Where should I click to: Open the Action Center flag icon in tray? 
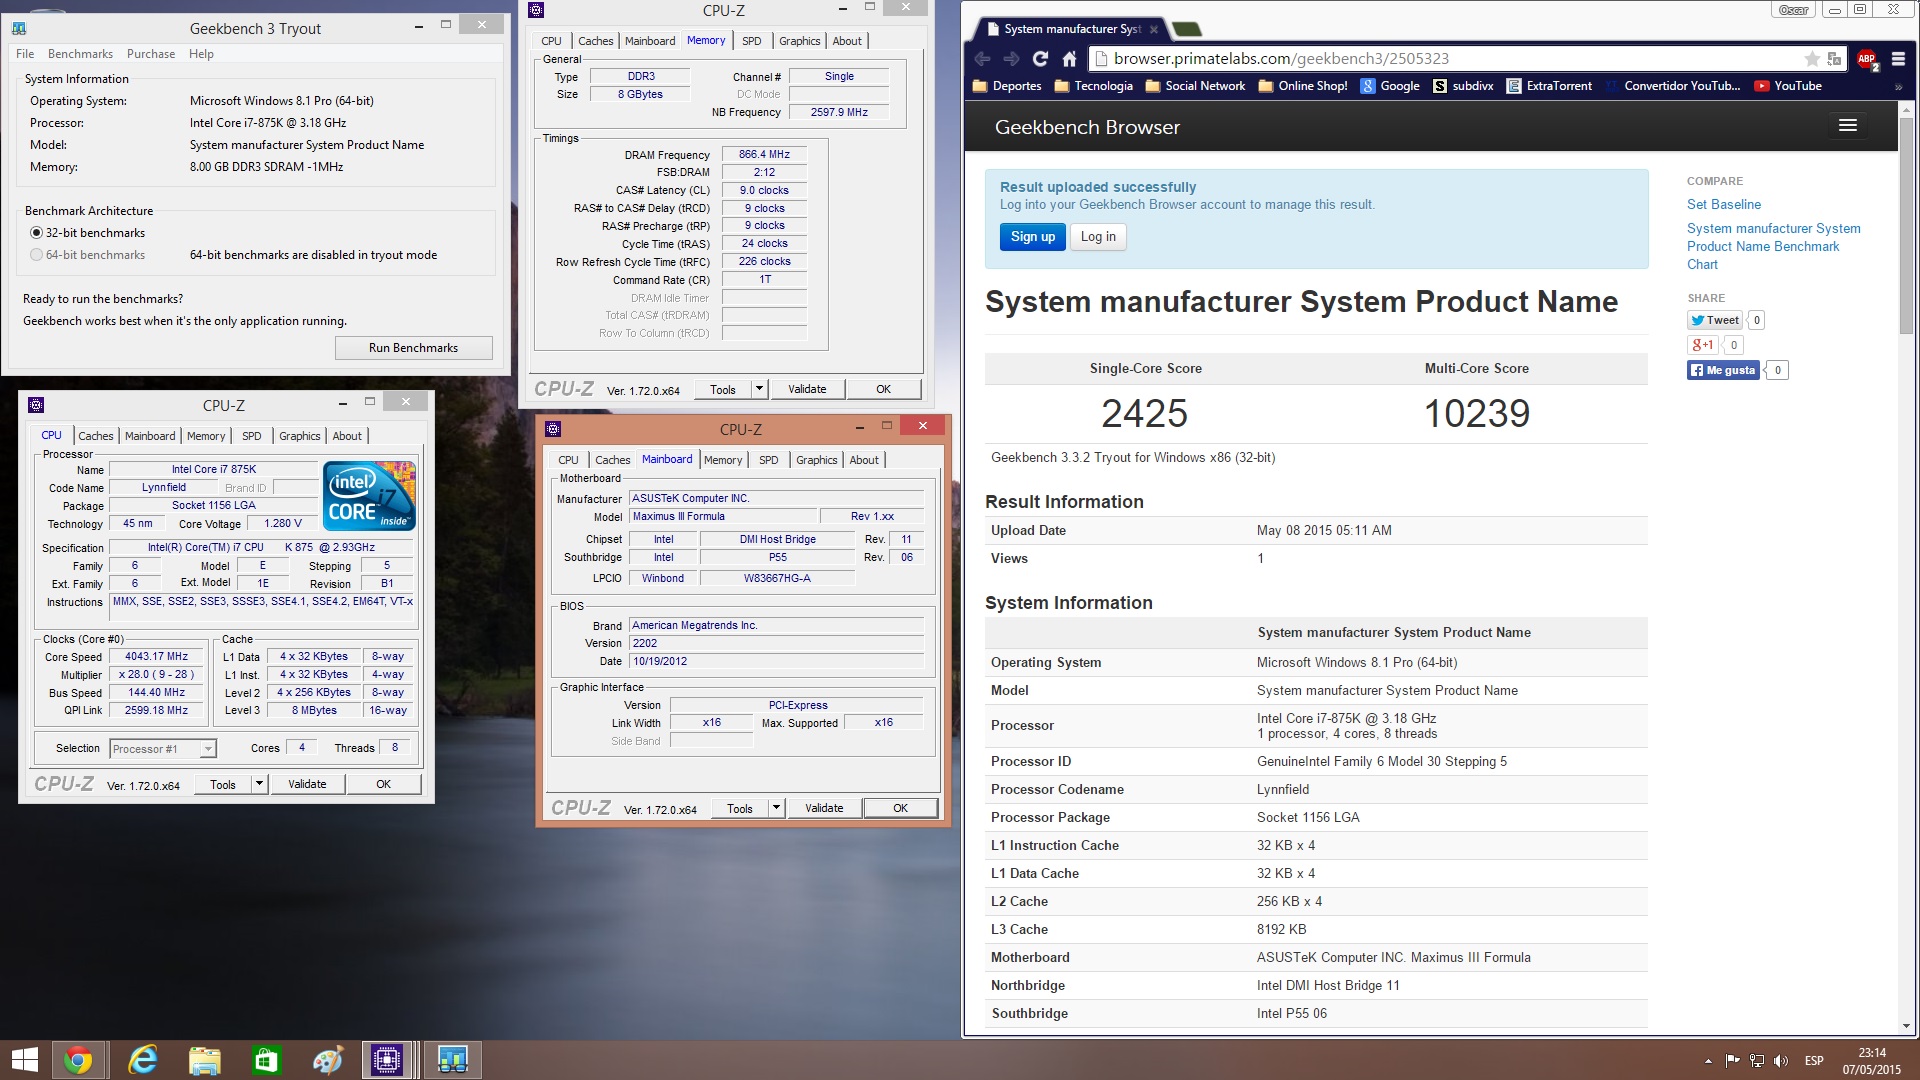pyautogui.click(x=1732, y=1061)
